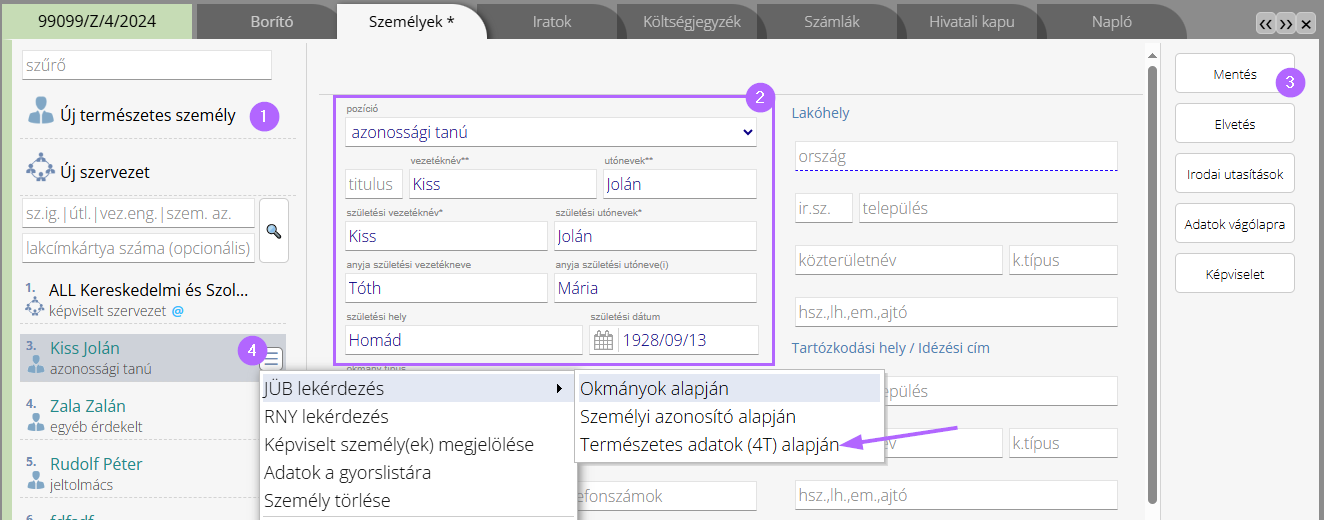This screenshot has height=520, width=1324.
Task: Click the Lakóhely k.típus field
Action: pyautogui.click(x=1063, y=260)
